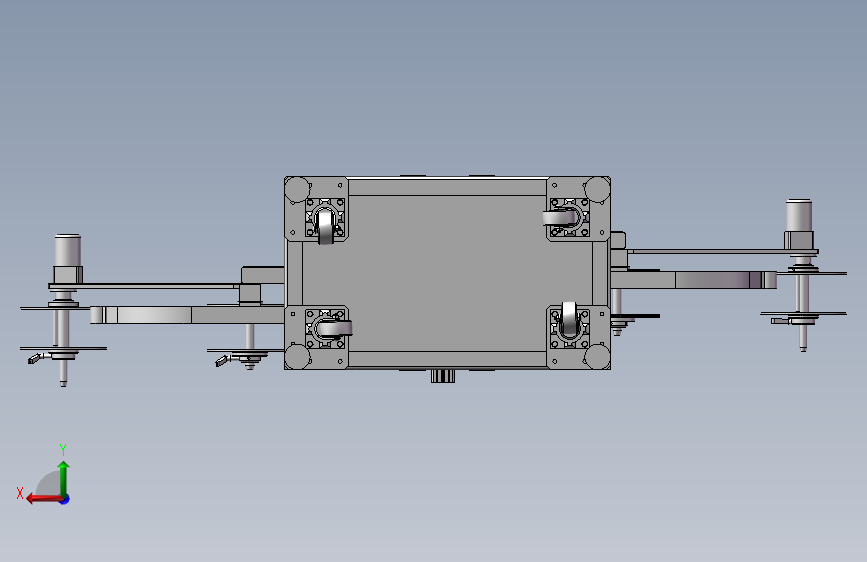Viewport: 867px width, 562px height.
Task: Select the top-left caster wheel
Action: tap(325, 226)
